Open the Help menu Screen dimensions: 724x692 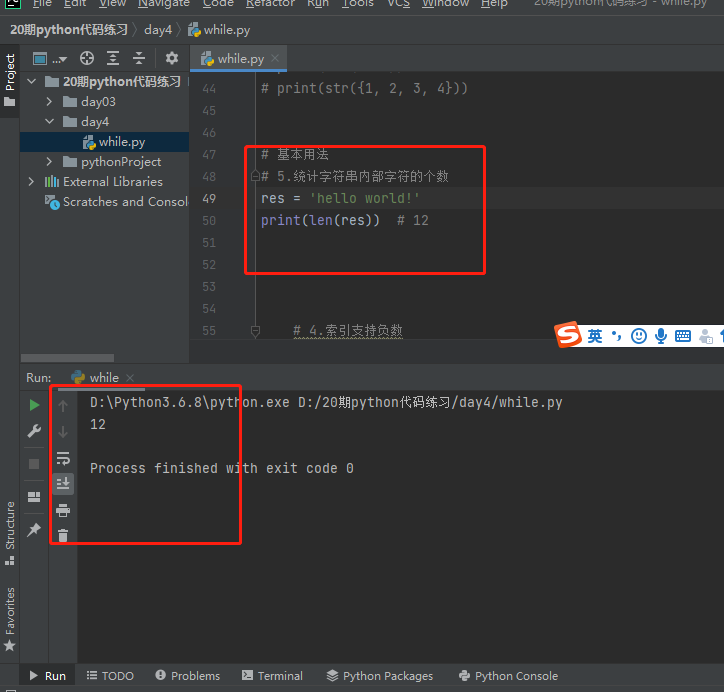point(494,4)
